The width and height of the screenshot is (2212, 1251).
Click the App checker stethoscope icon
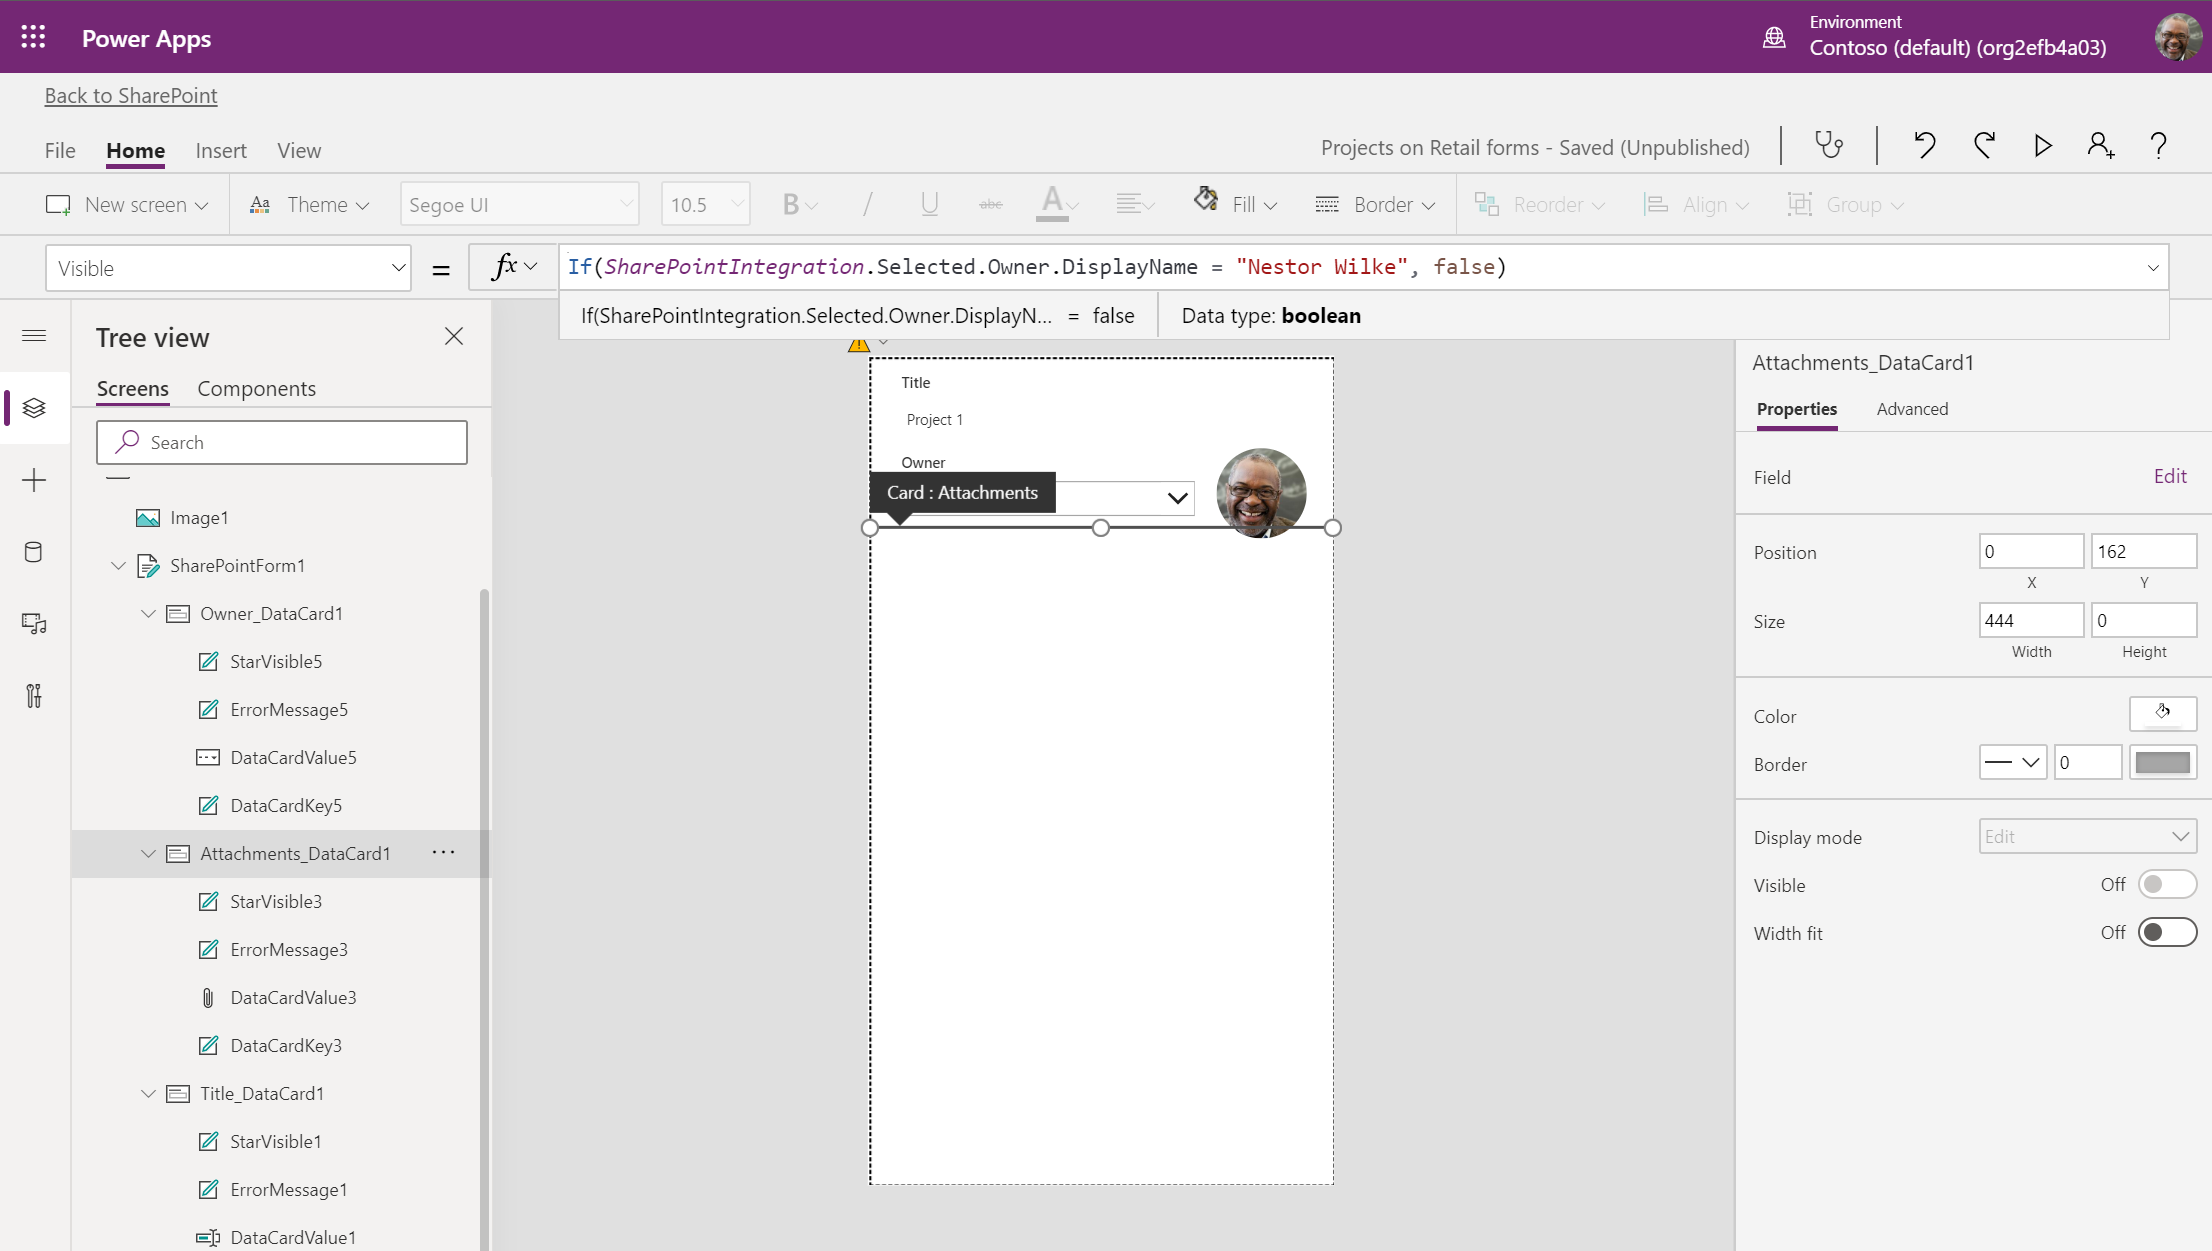pyautogui.click(x=1828, y=146)
